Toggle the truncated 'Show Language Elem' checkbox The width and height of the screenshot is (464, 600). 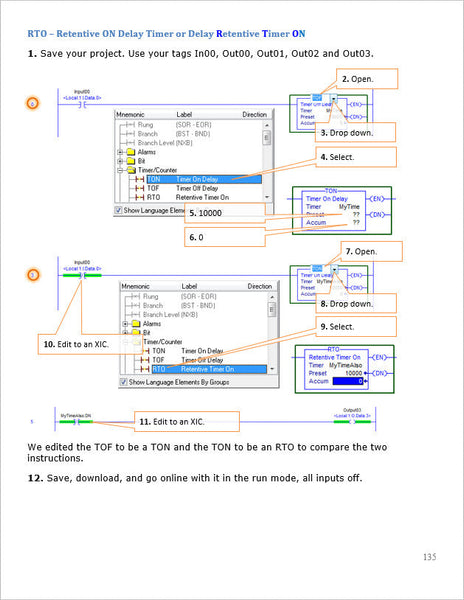[119, 210]
